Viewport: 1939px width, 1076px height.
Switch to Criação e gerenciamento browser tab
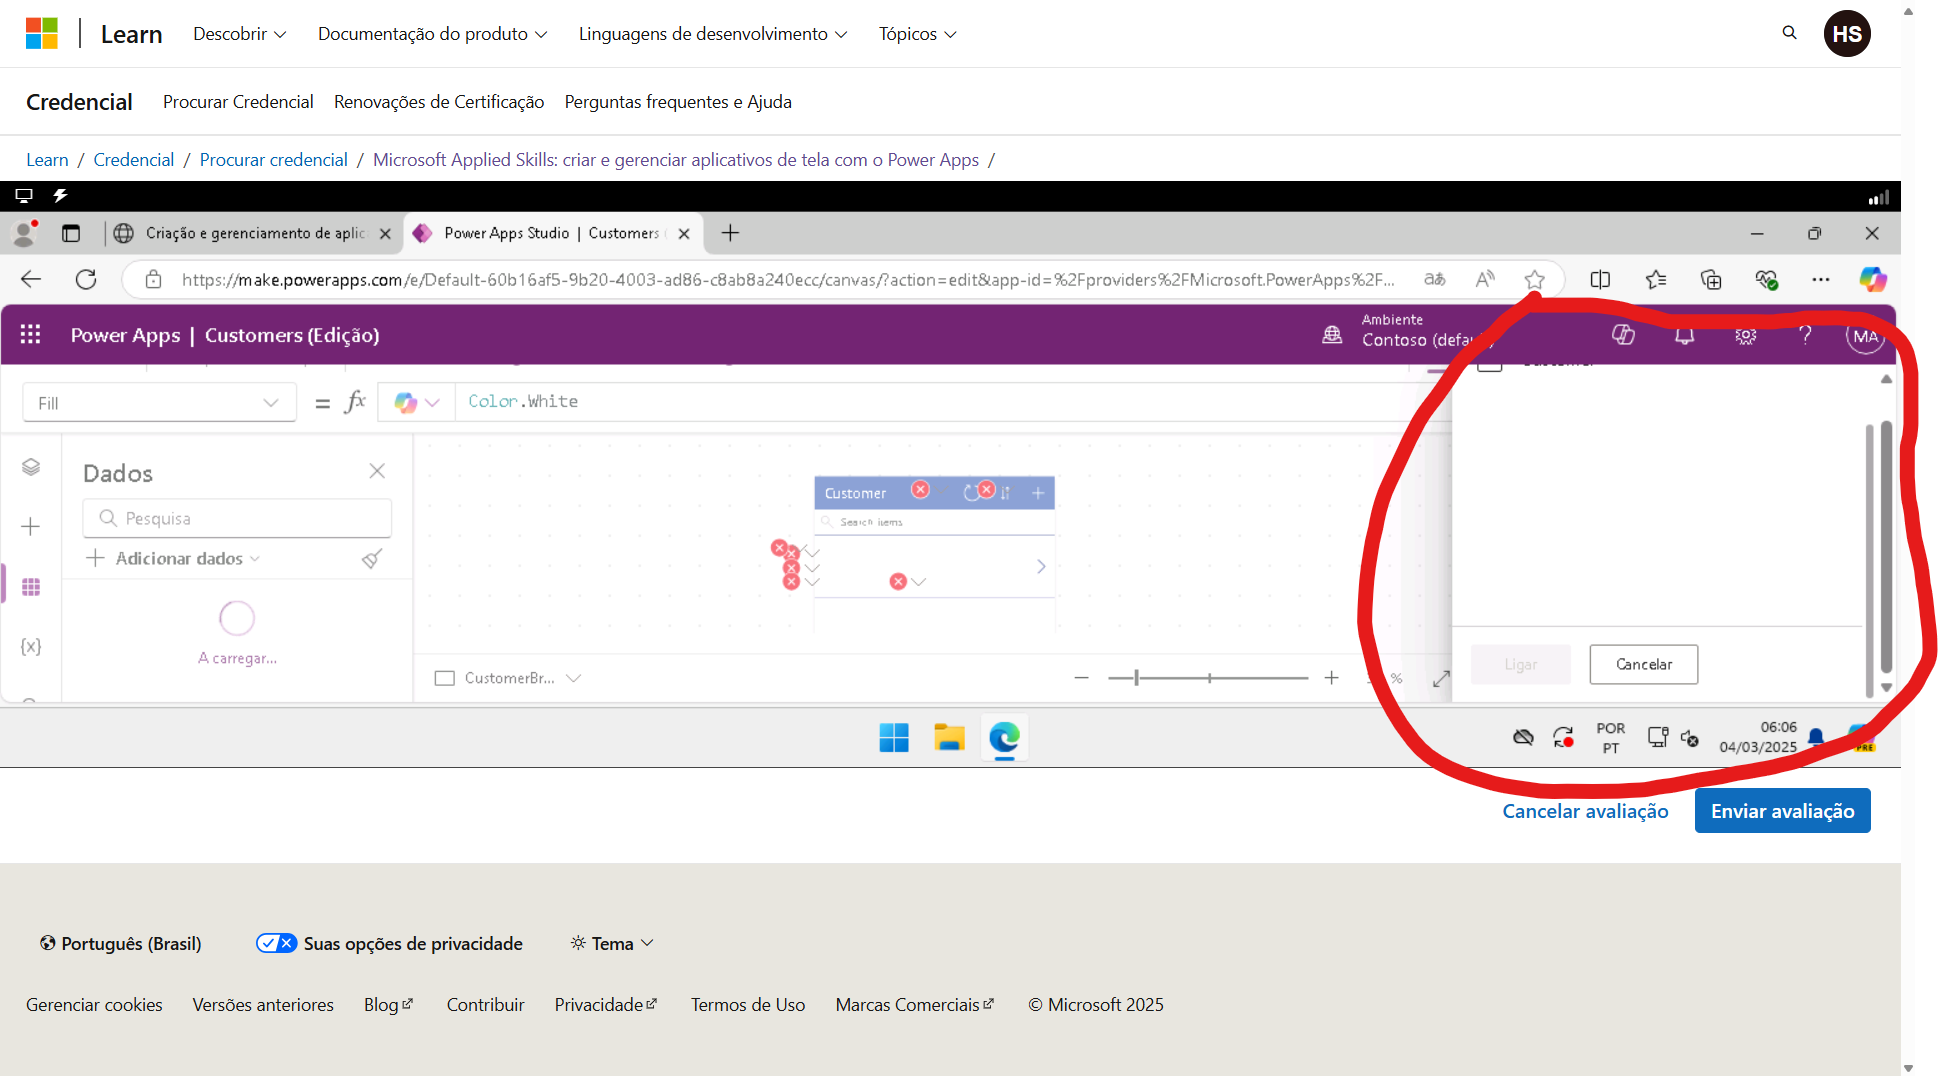click(253, 233)
